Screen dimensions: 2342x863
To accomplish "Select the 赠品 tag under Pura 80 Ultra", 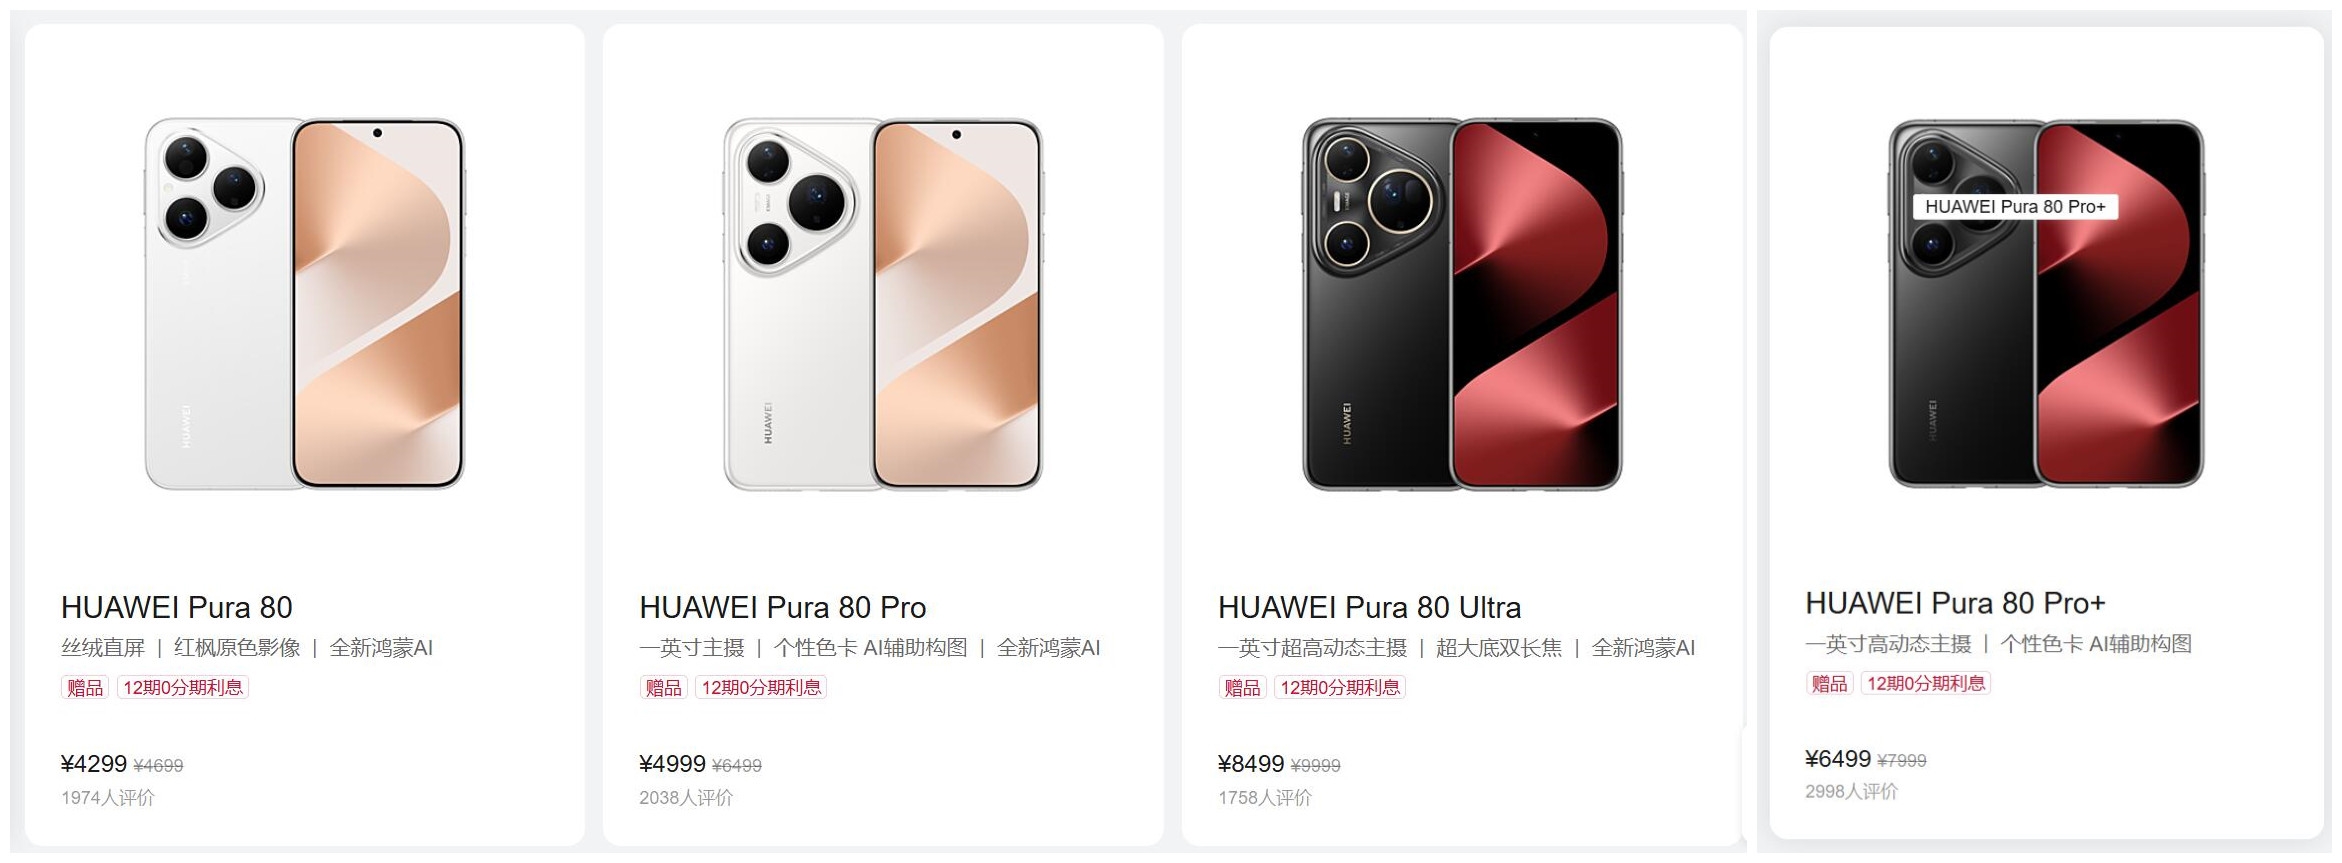I will (1242, 687).
